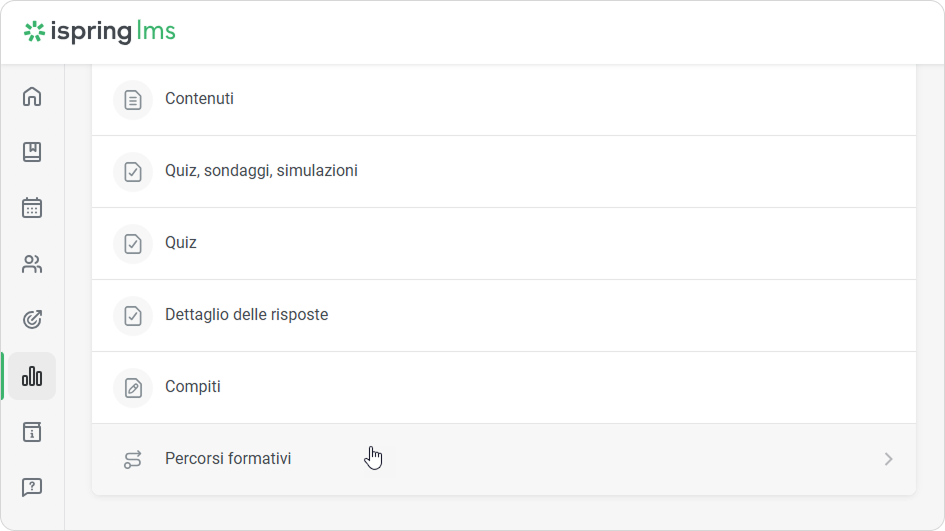Screen dimensions: 945x531
Task: Open Quiz, sondaggi, simulazioni report
Action: tap(261, 171)
